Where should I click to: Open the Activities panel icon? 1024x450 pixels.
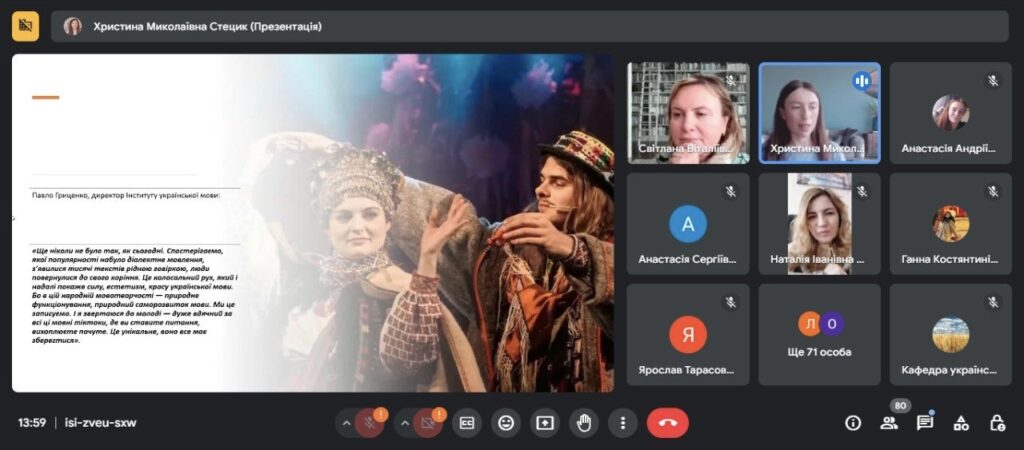[961, 423]
